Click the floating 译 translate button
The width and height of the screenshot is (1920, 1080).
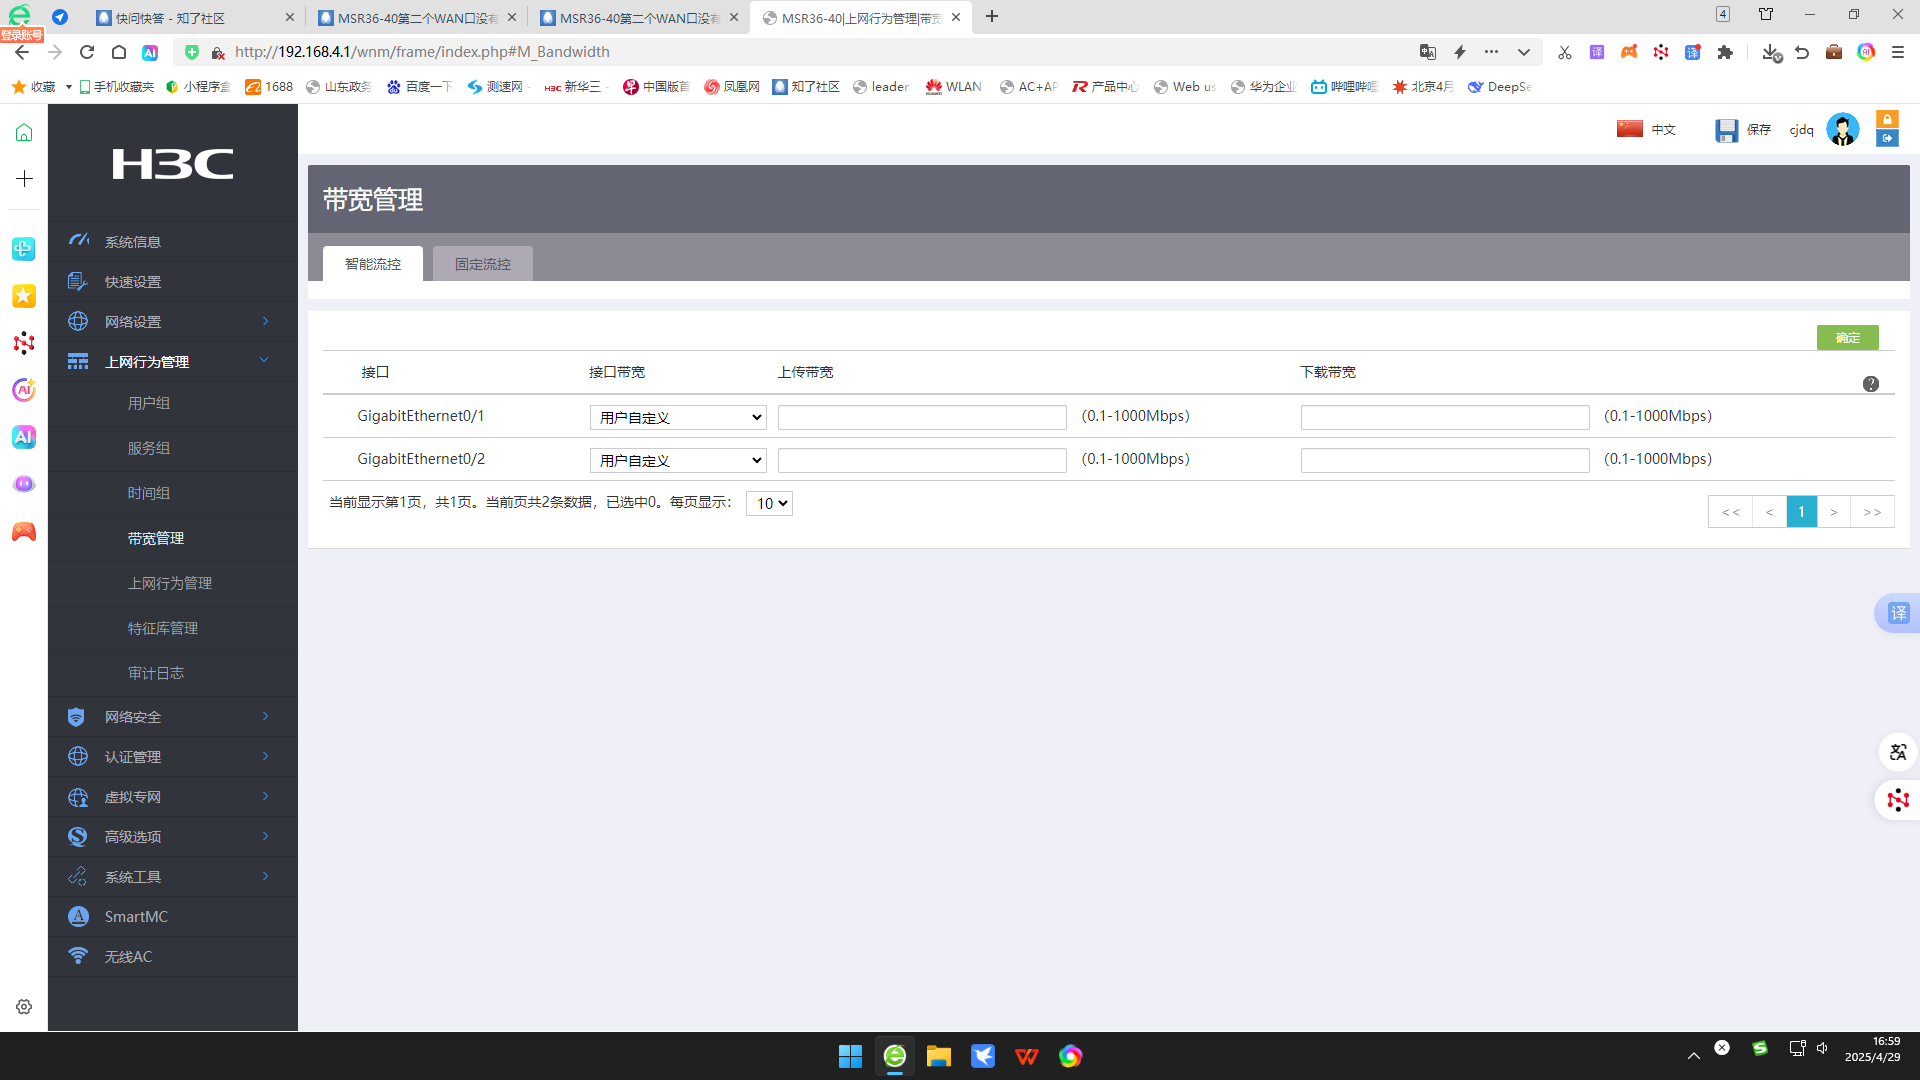click(x=1898, y=613)
